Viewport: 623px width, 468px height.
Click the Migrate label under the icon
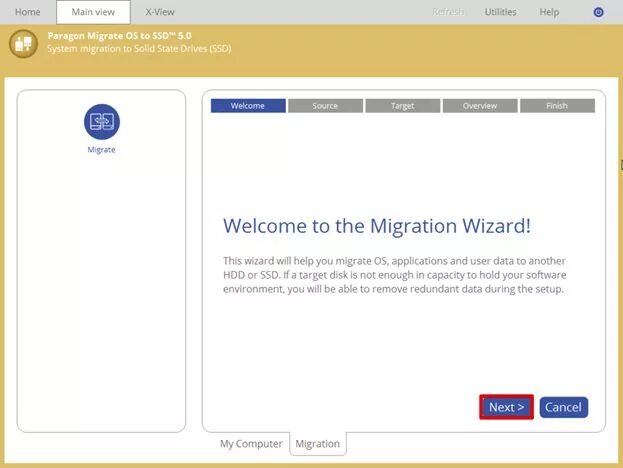pos(101,150)
